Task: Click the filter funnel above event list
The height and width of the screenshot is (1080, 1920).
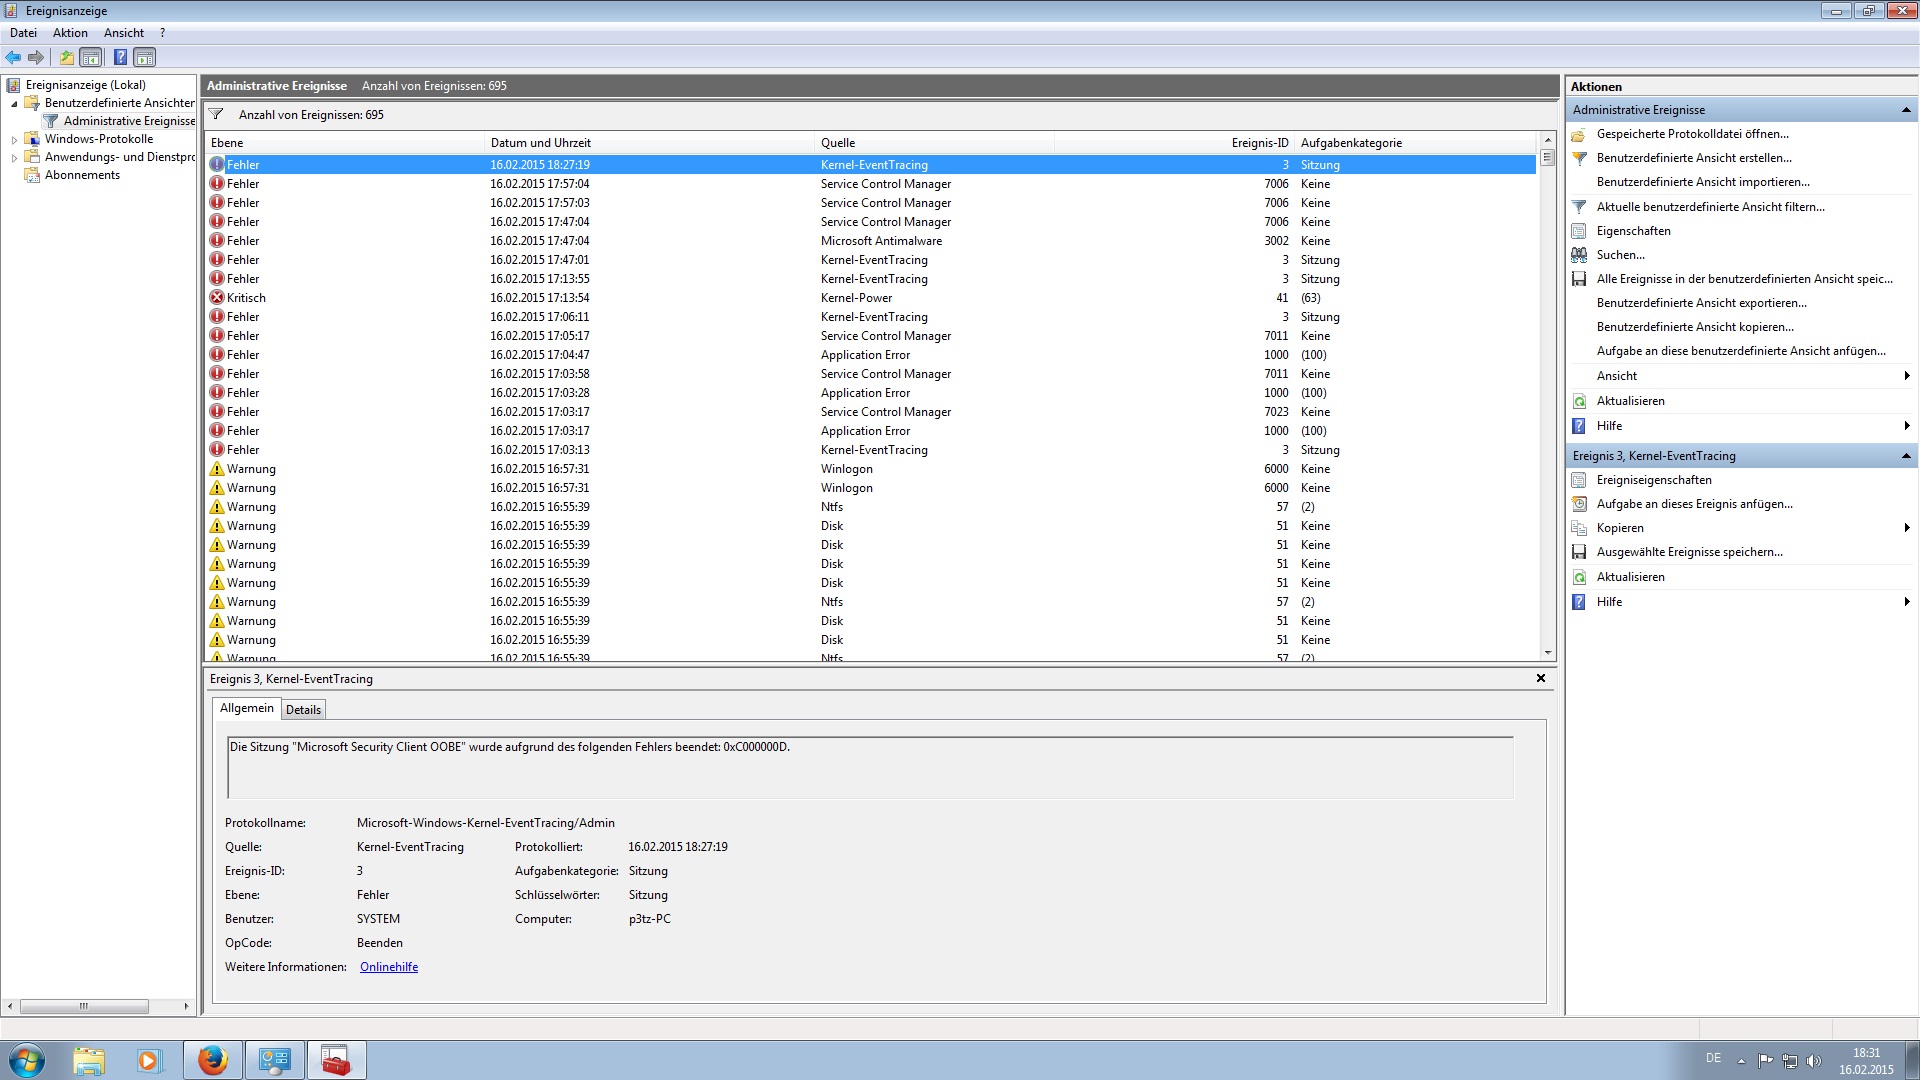Action: click(x=216, y=114)
